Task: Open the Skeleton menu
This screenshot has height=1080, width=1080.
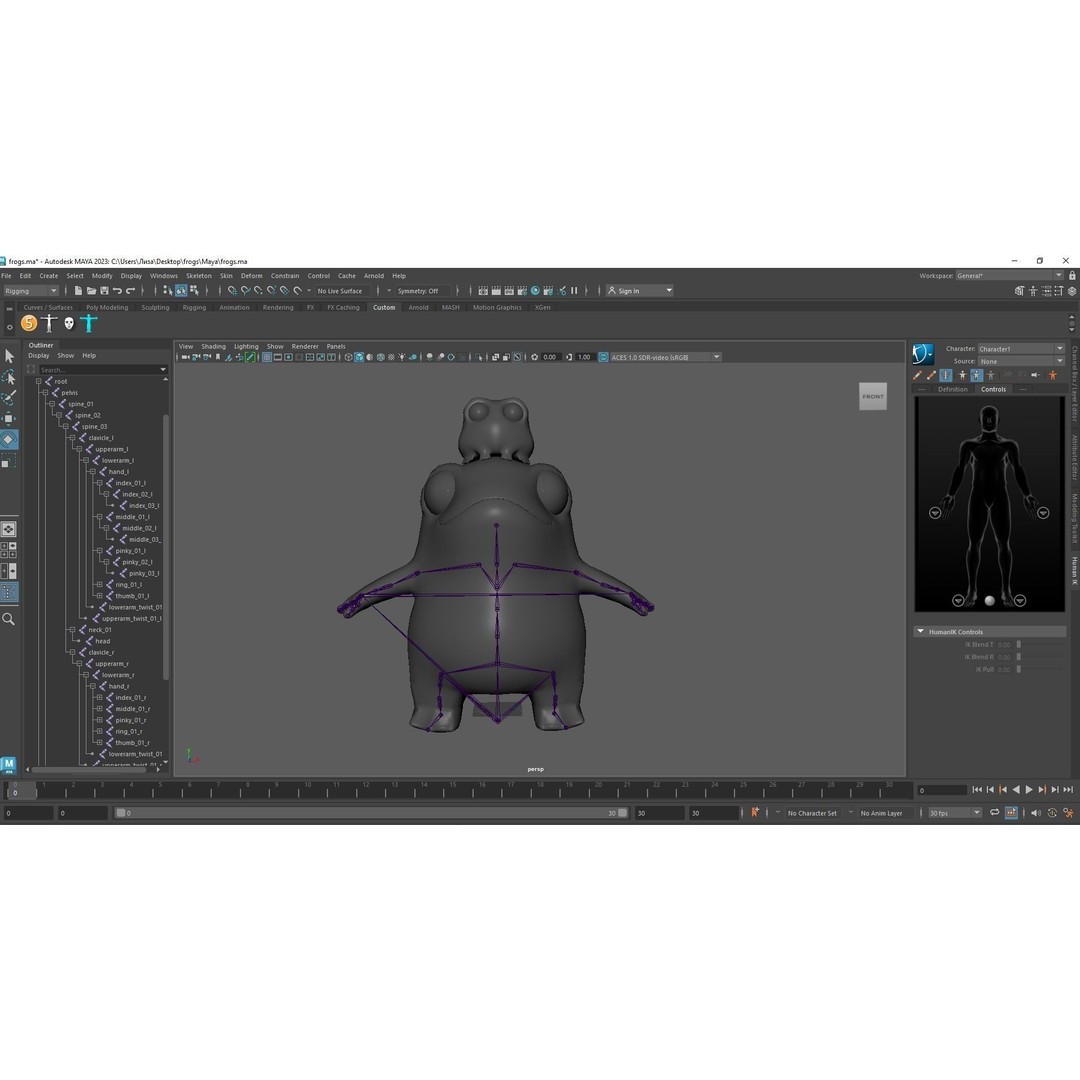Action: pos(198,276)
